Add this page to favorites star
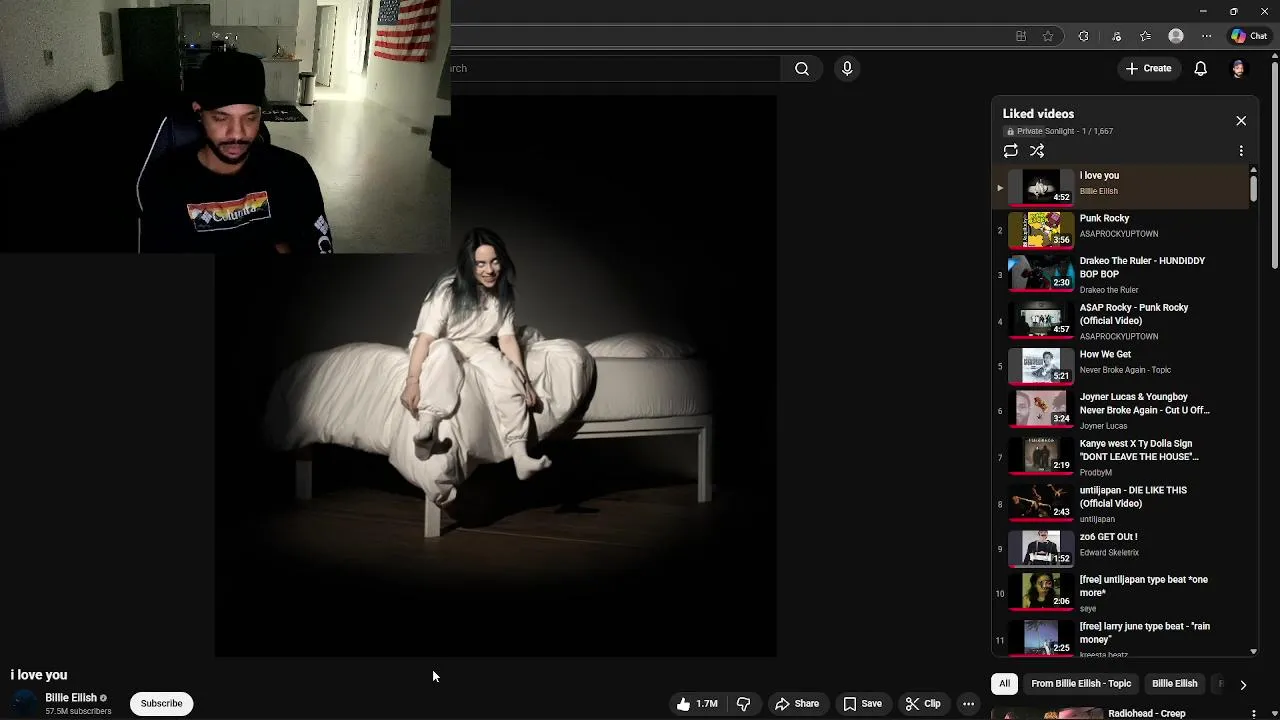The height and width of the screenshot is (720, 1280). (x=1048, y=36)
